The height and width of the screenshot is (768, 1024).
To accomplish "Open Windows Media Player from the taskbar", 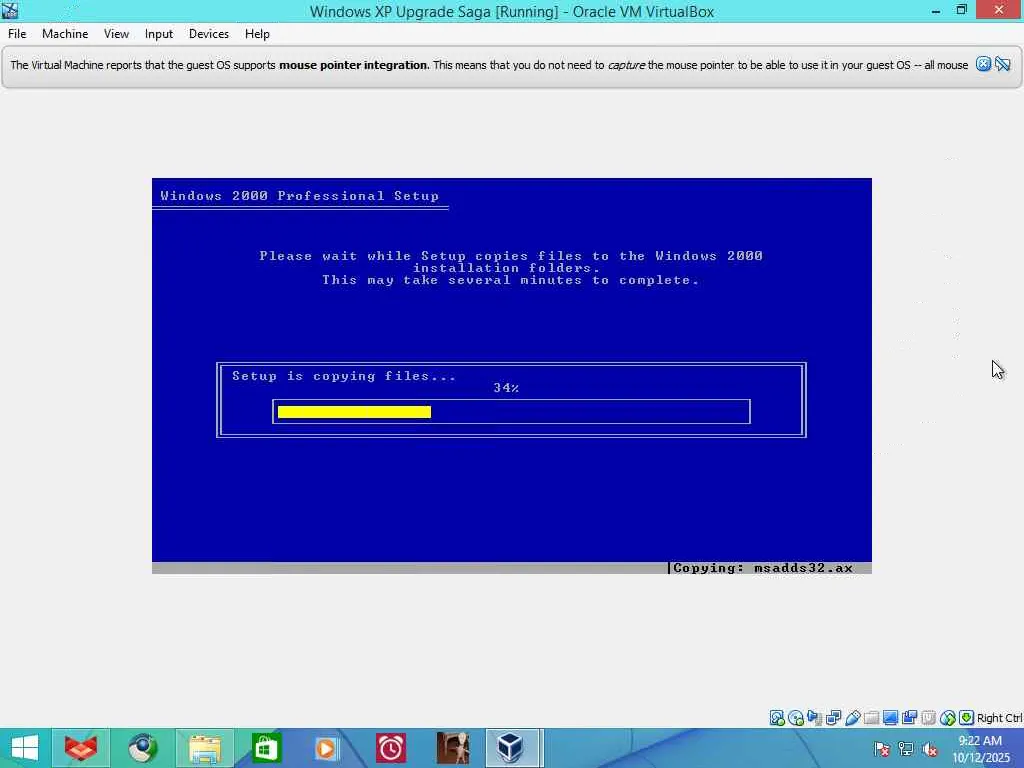I will (327, 748).
